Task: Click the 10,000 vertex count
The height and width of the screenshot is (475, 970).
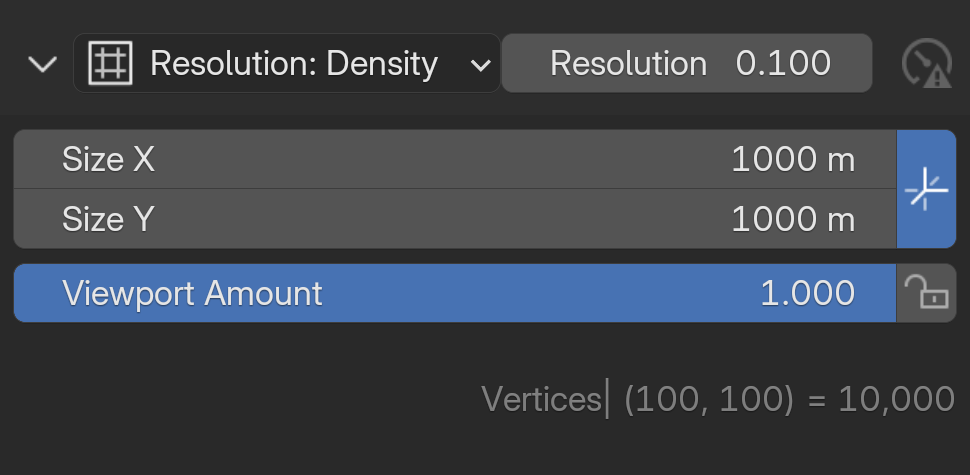Action: 896,399
